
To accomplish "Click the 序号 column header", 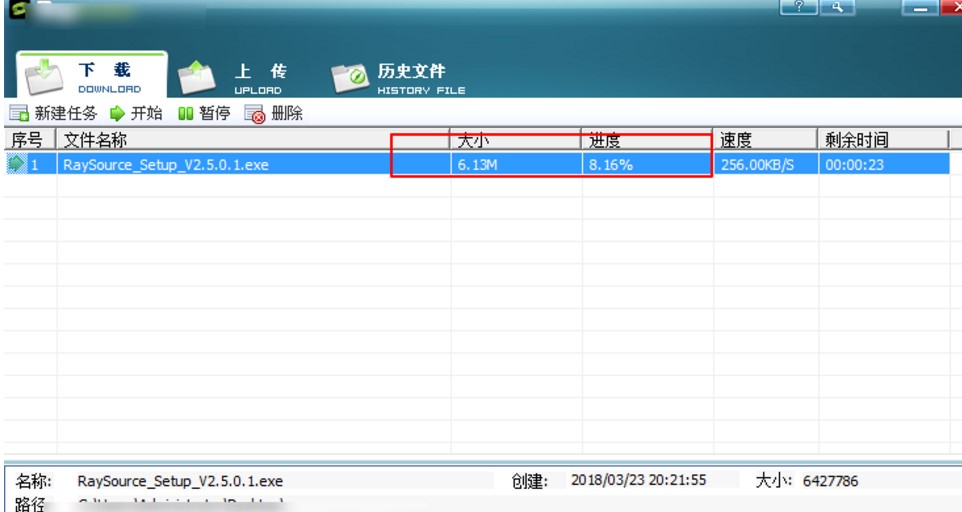I will pyautogui.click(x=29, y=140).
